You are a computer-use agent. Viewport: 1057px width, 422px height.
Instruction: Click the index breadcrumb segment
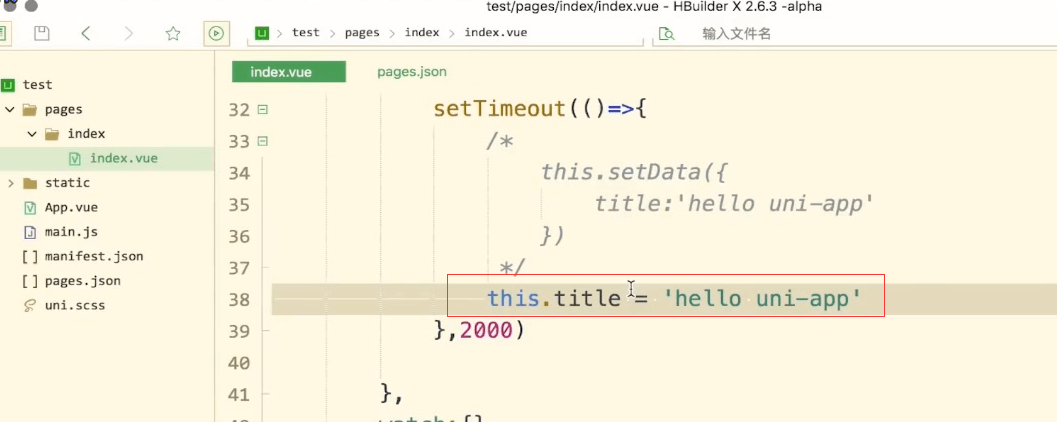(422, 33)
